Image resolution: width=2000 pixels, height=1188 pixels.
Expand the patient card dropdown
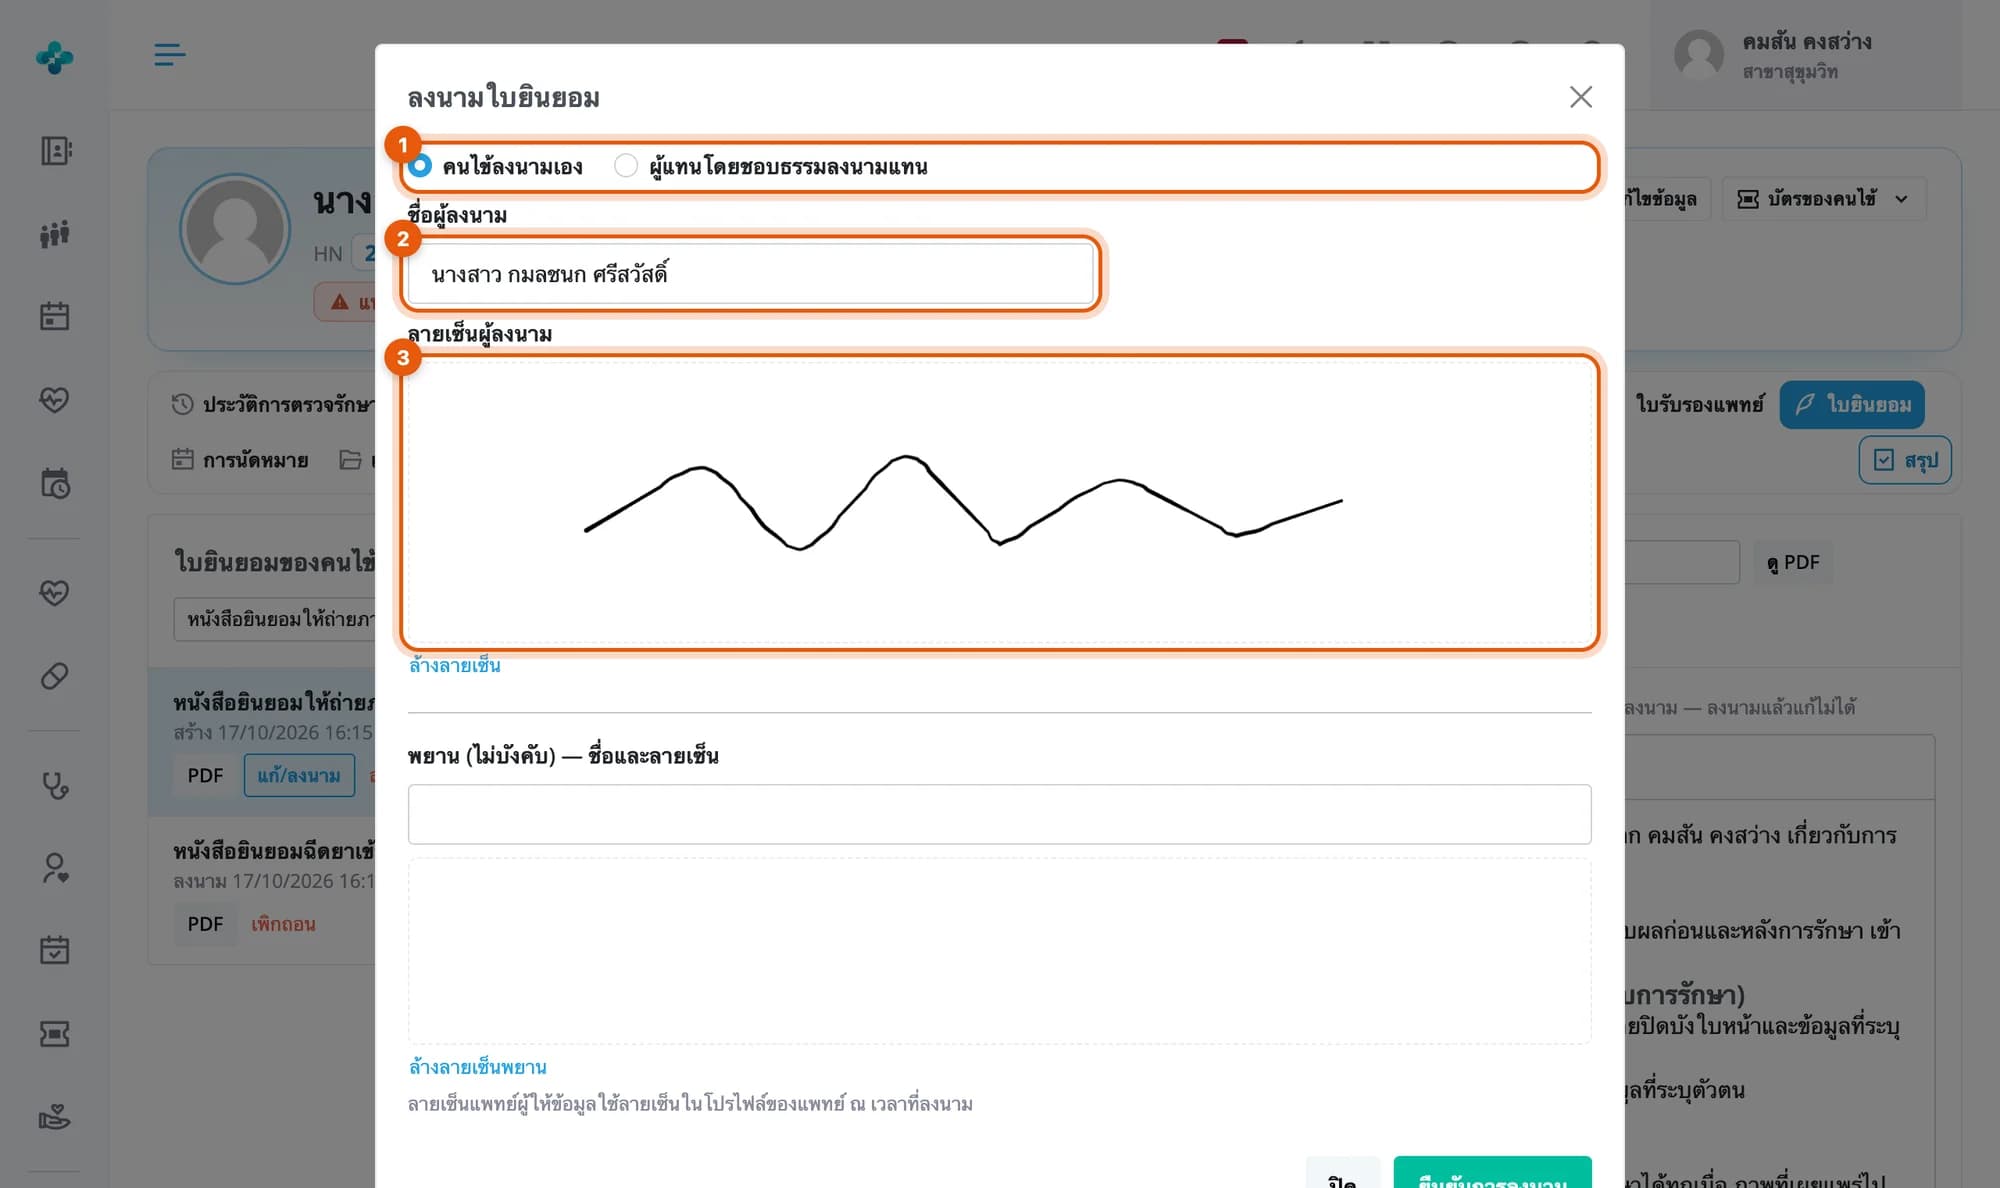click(x=1824, y=199)
